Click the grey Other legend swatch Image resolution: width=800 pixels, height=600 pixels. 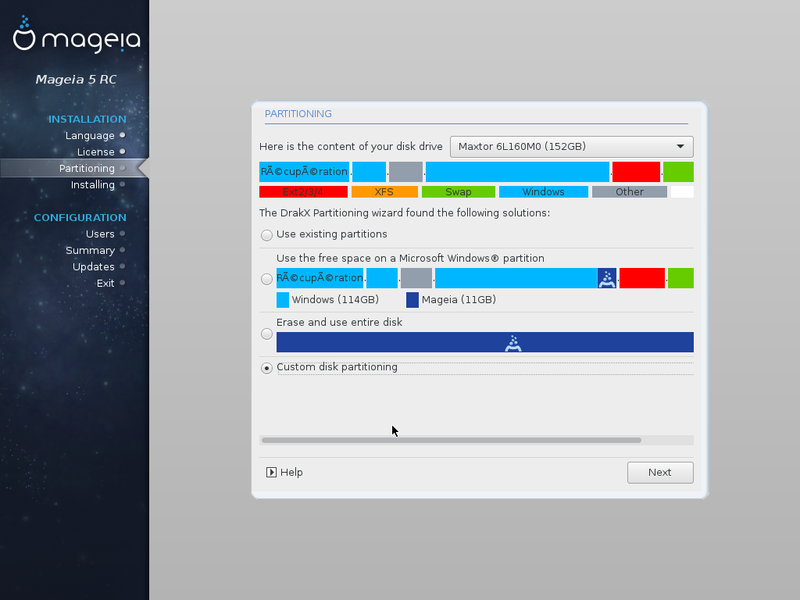click(x=629, y=192)
